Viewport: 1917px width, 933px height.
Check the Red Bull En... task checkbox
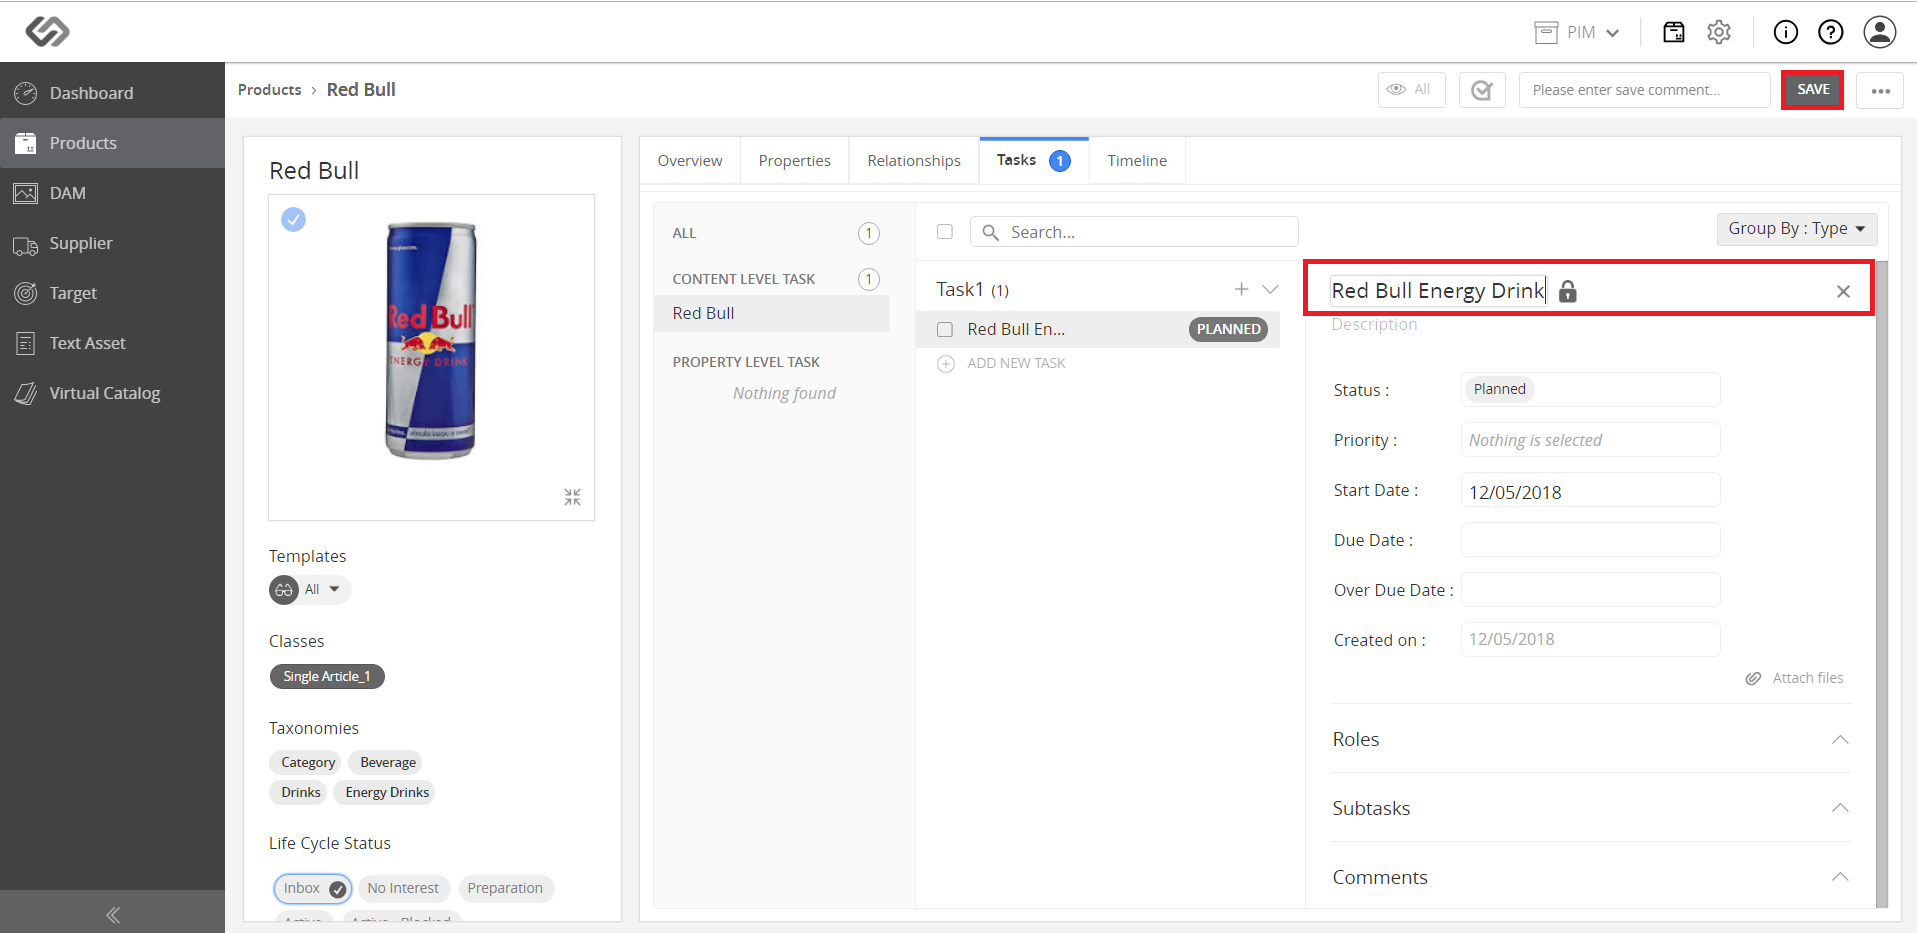[945, 329]
